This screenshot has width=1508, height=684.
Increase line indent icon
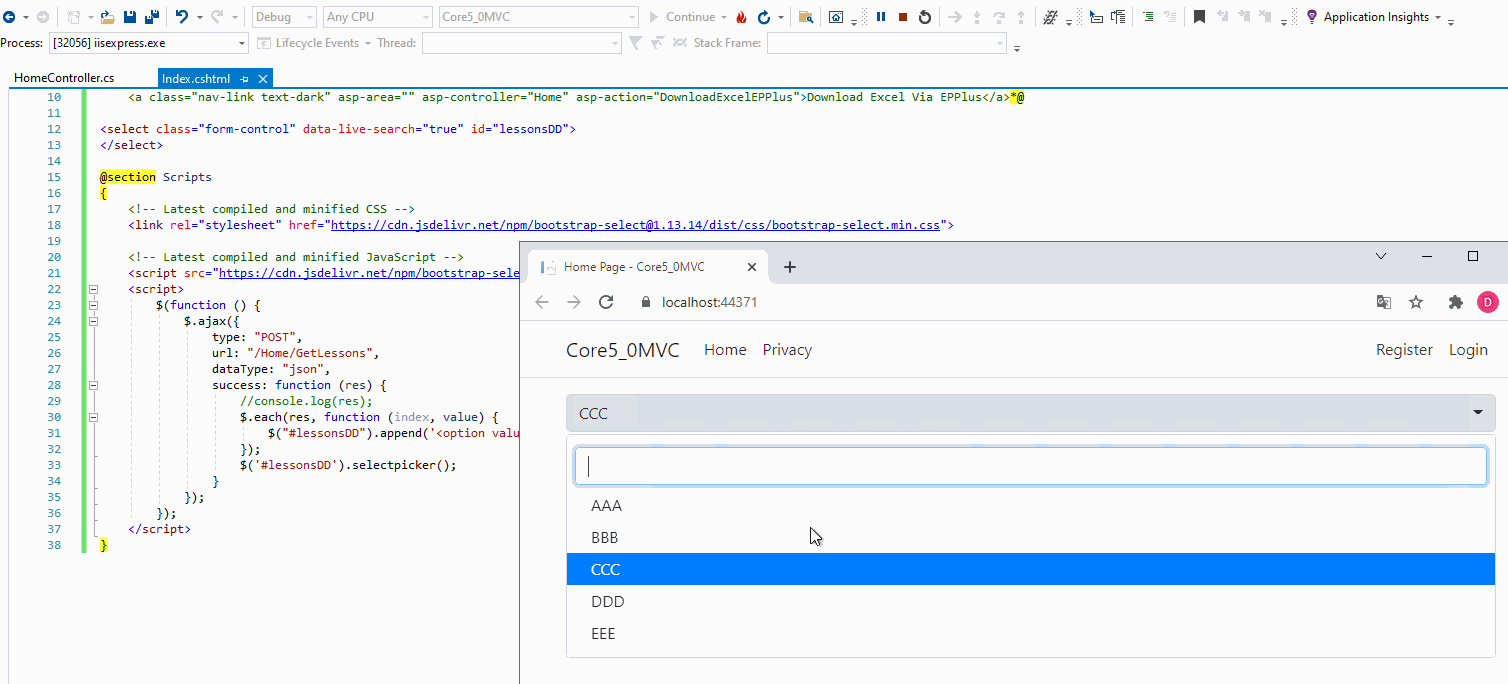point(1147,17)
